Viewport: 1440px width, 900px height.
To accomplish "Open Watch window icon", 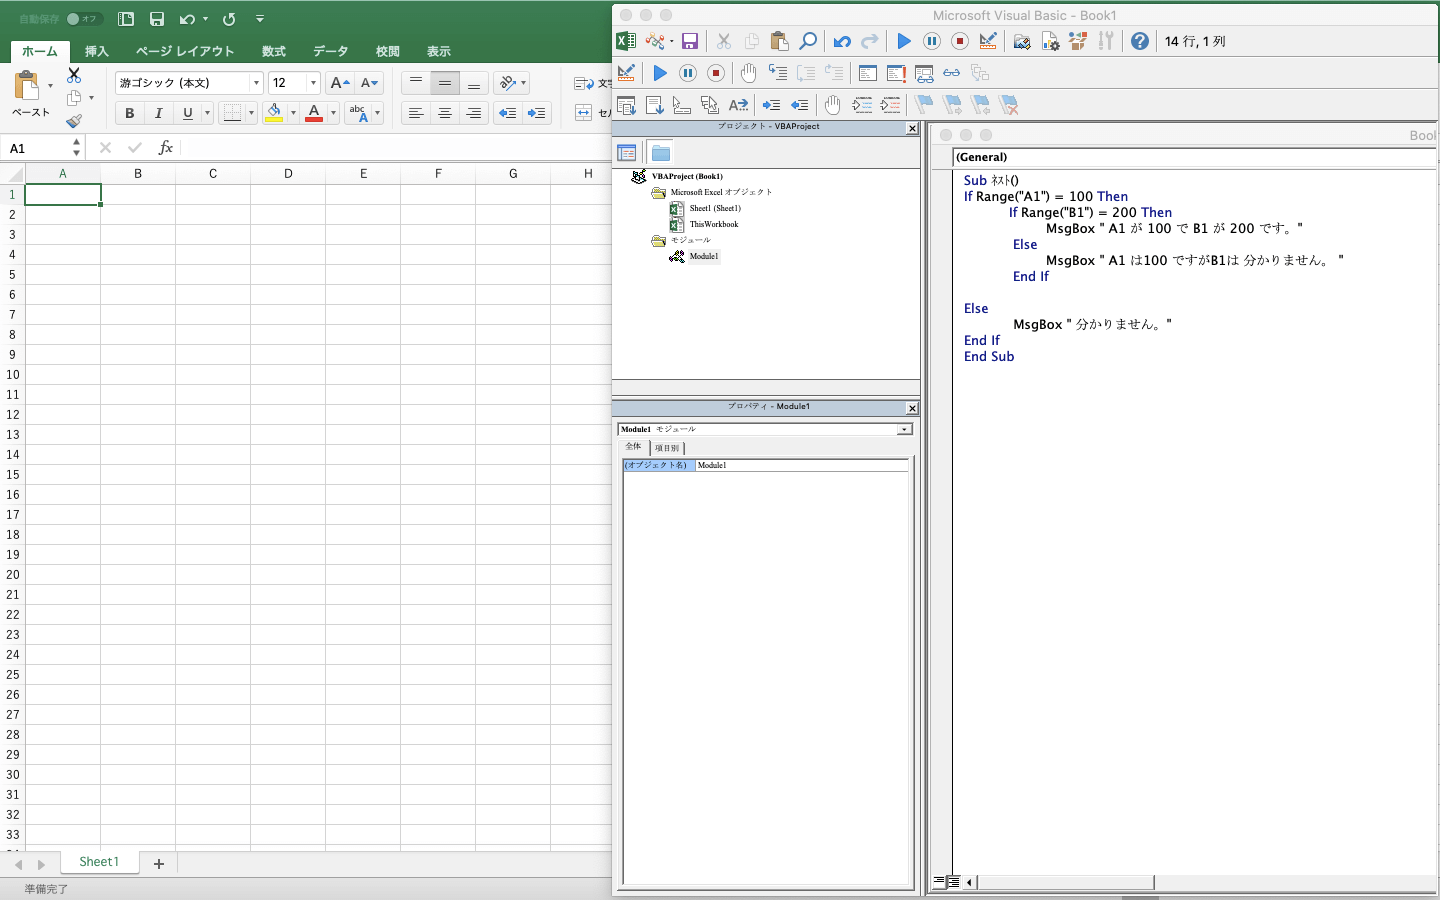I will (924, 73).
